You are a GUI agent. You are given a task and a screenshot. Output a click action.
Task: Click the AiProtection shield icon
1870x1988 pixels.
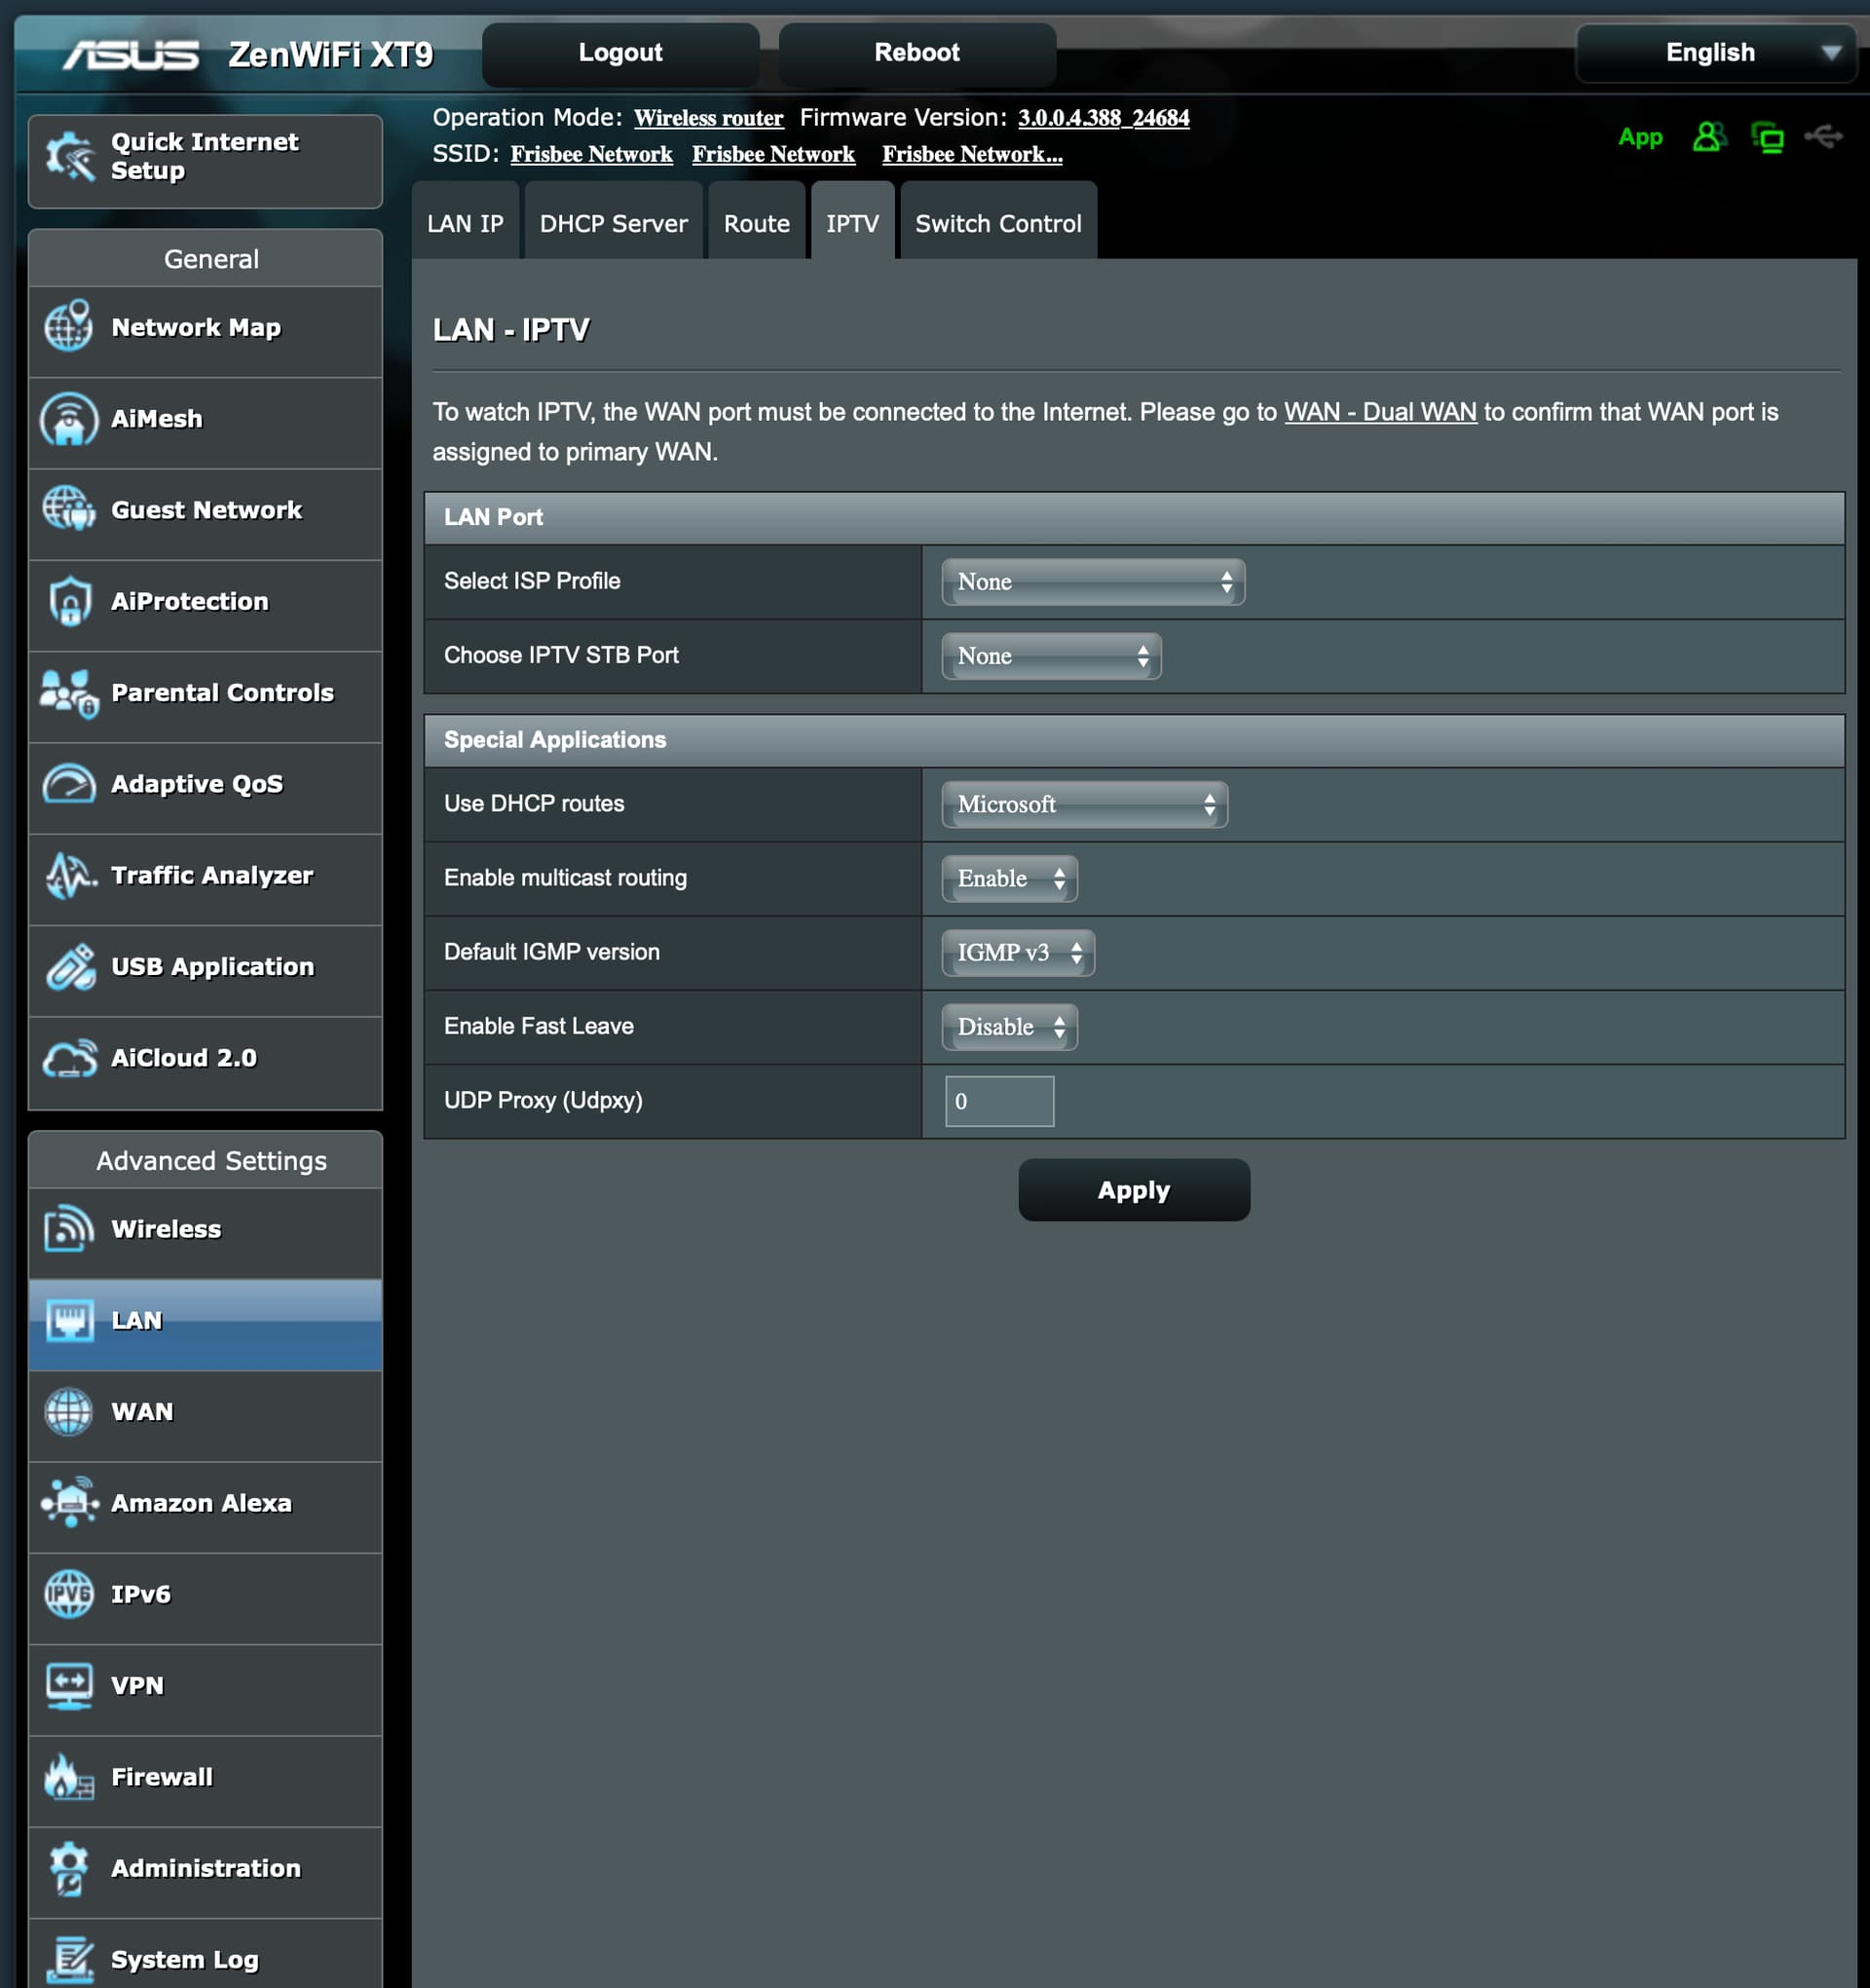69,601
